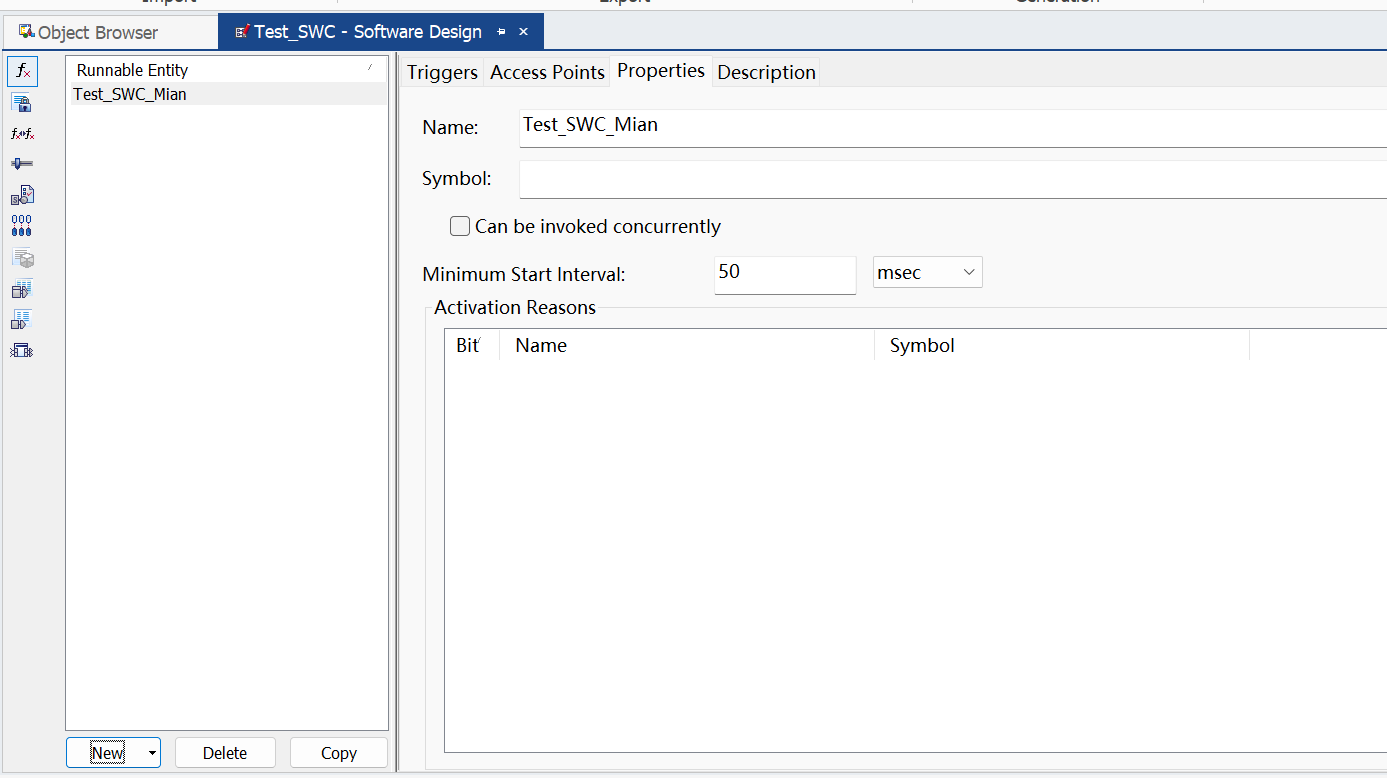
Task: Click the pin/connector icon in the left toolbar
Action: (21, 163)
